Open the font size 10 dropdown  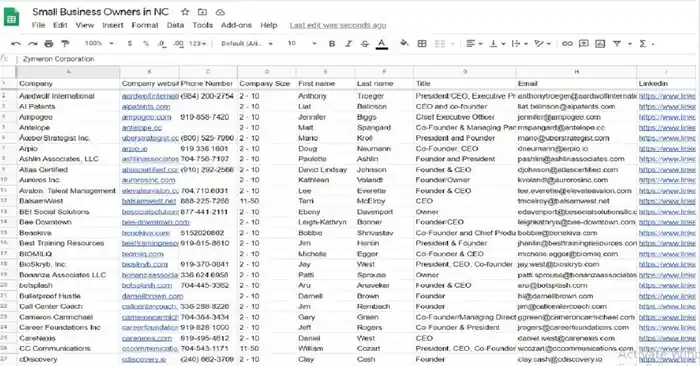302,44
